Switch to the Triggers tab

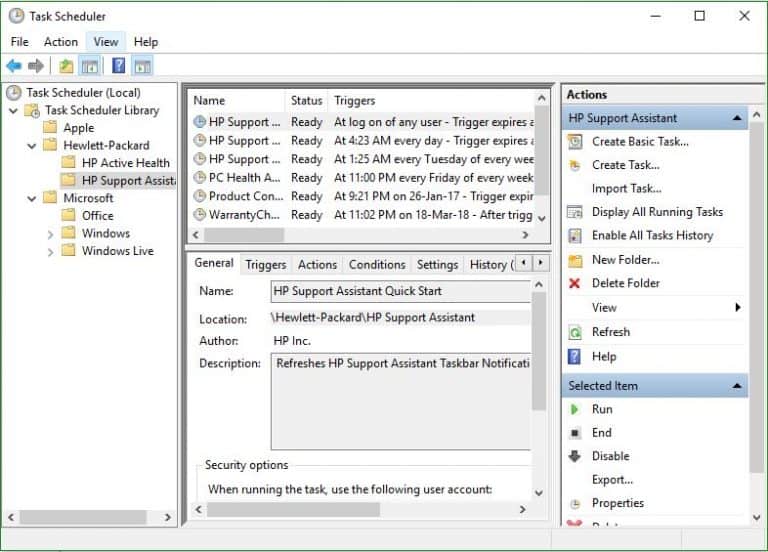point(265,265)
